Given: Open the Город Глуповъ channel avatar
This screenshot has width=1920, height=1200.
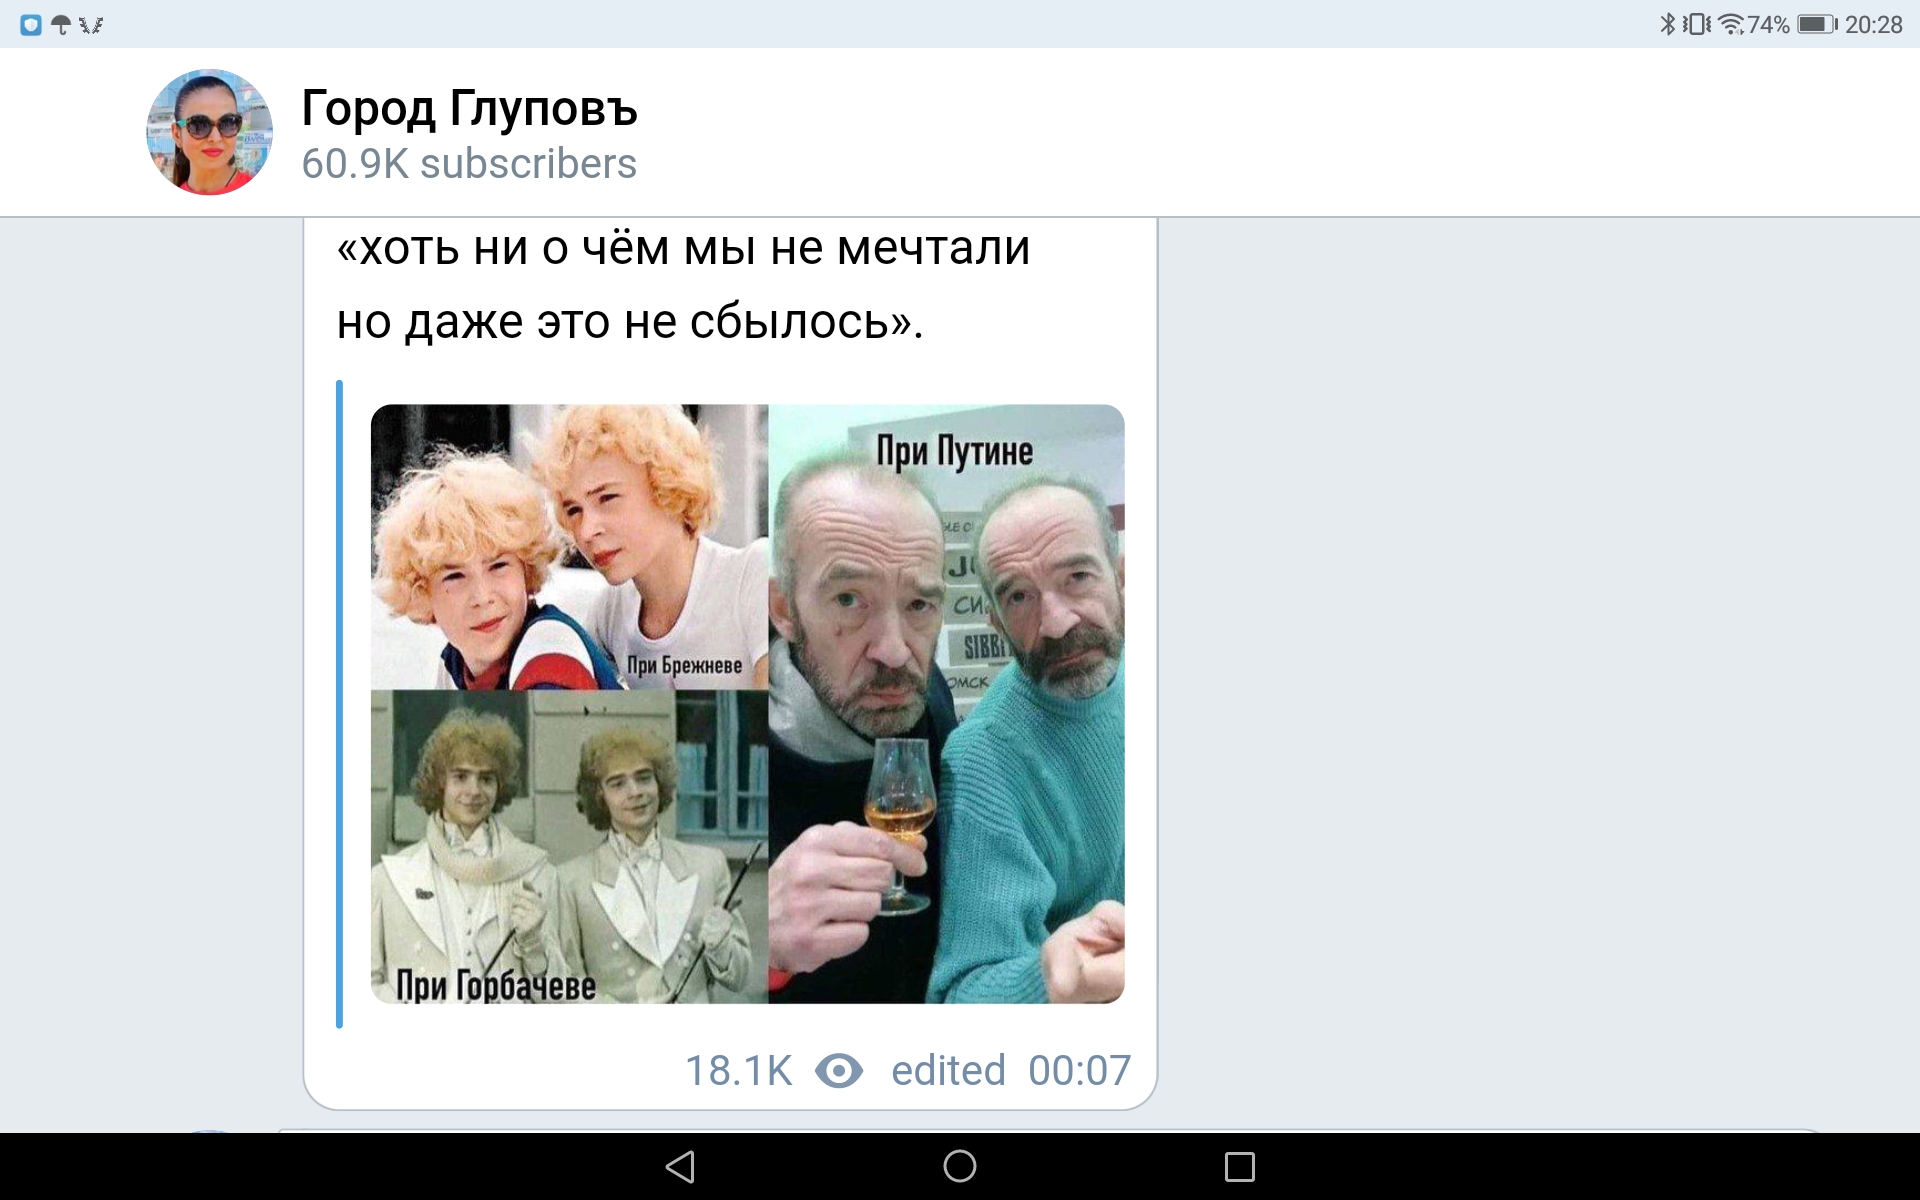Looking at the screenshot, I should point(209,132).
